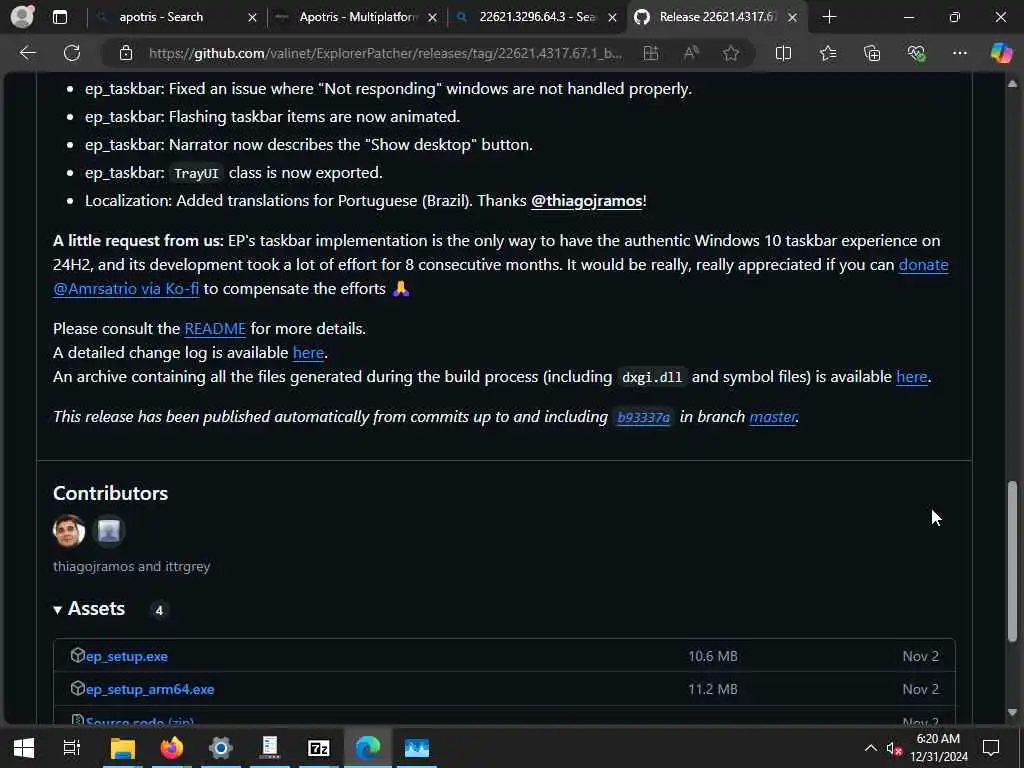Click the page vertical scrollbar thumb
Screen dimensions: 1024x768
coord(1012,562)
